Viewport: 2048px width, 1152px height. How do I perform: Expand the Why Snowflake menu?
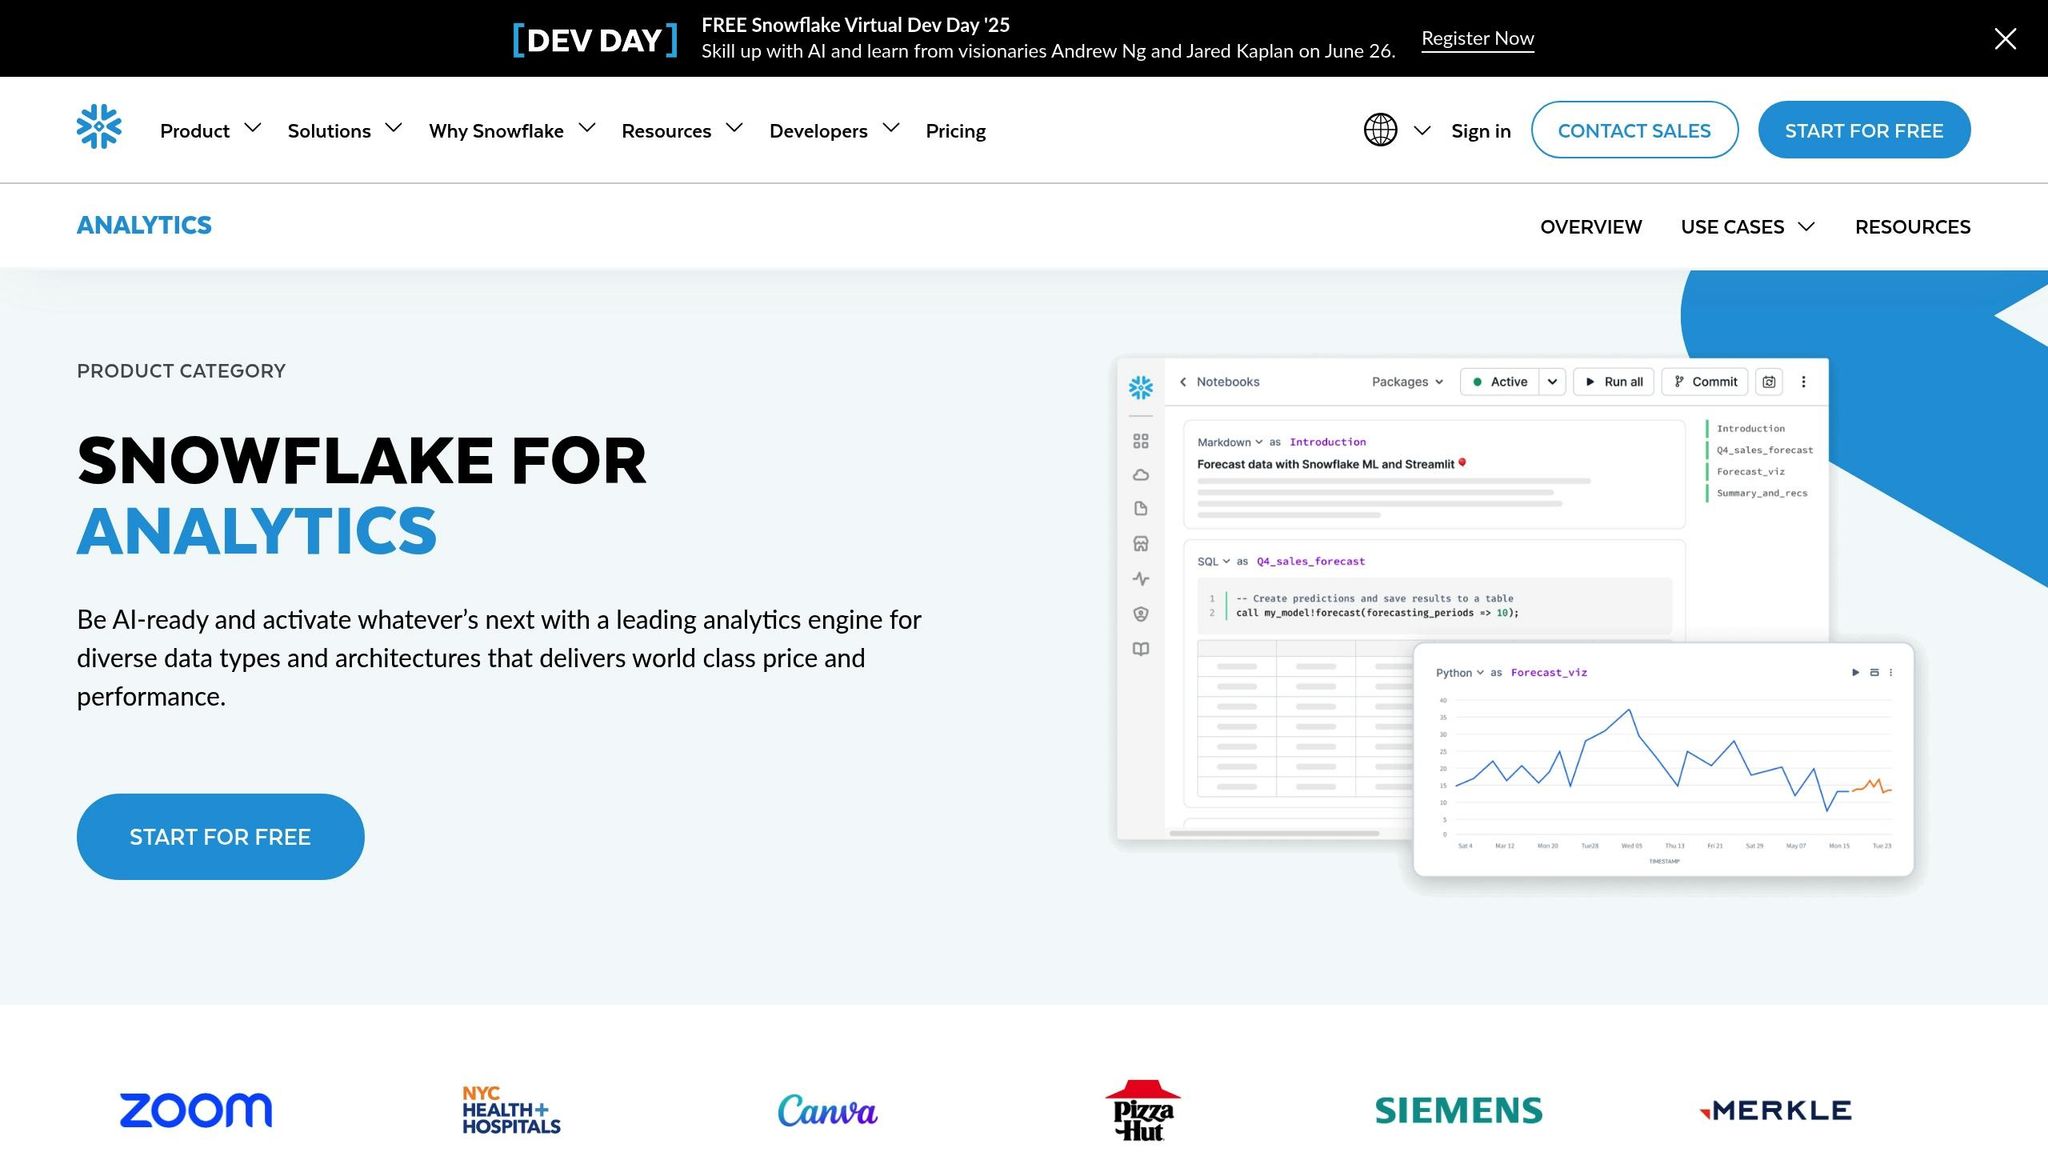tap(511, 131)
